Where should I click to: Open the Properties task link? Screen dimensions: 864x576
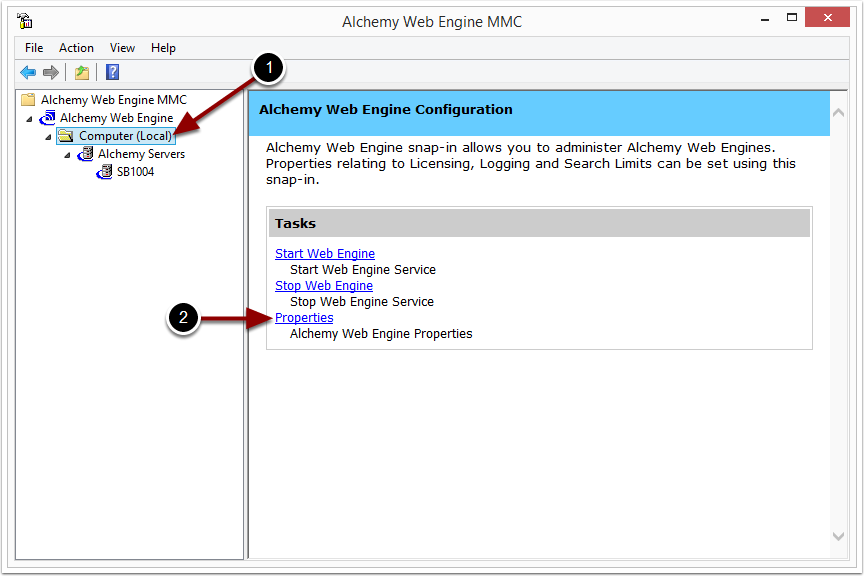tap(304, 317)
